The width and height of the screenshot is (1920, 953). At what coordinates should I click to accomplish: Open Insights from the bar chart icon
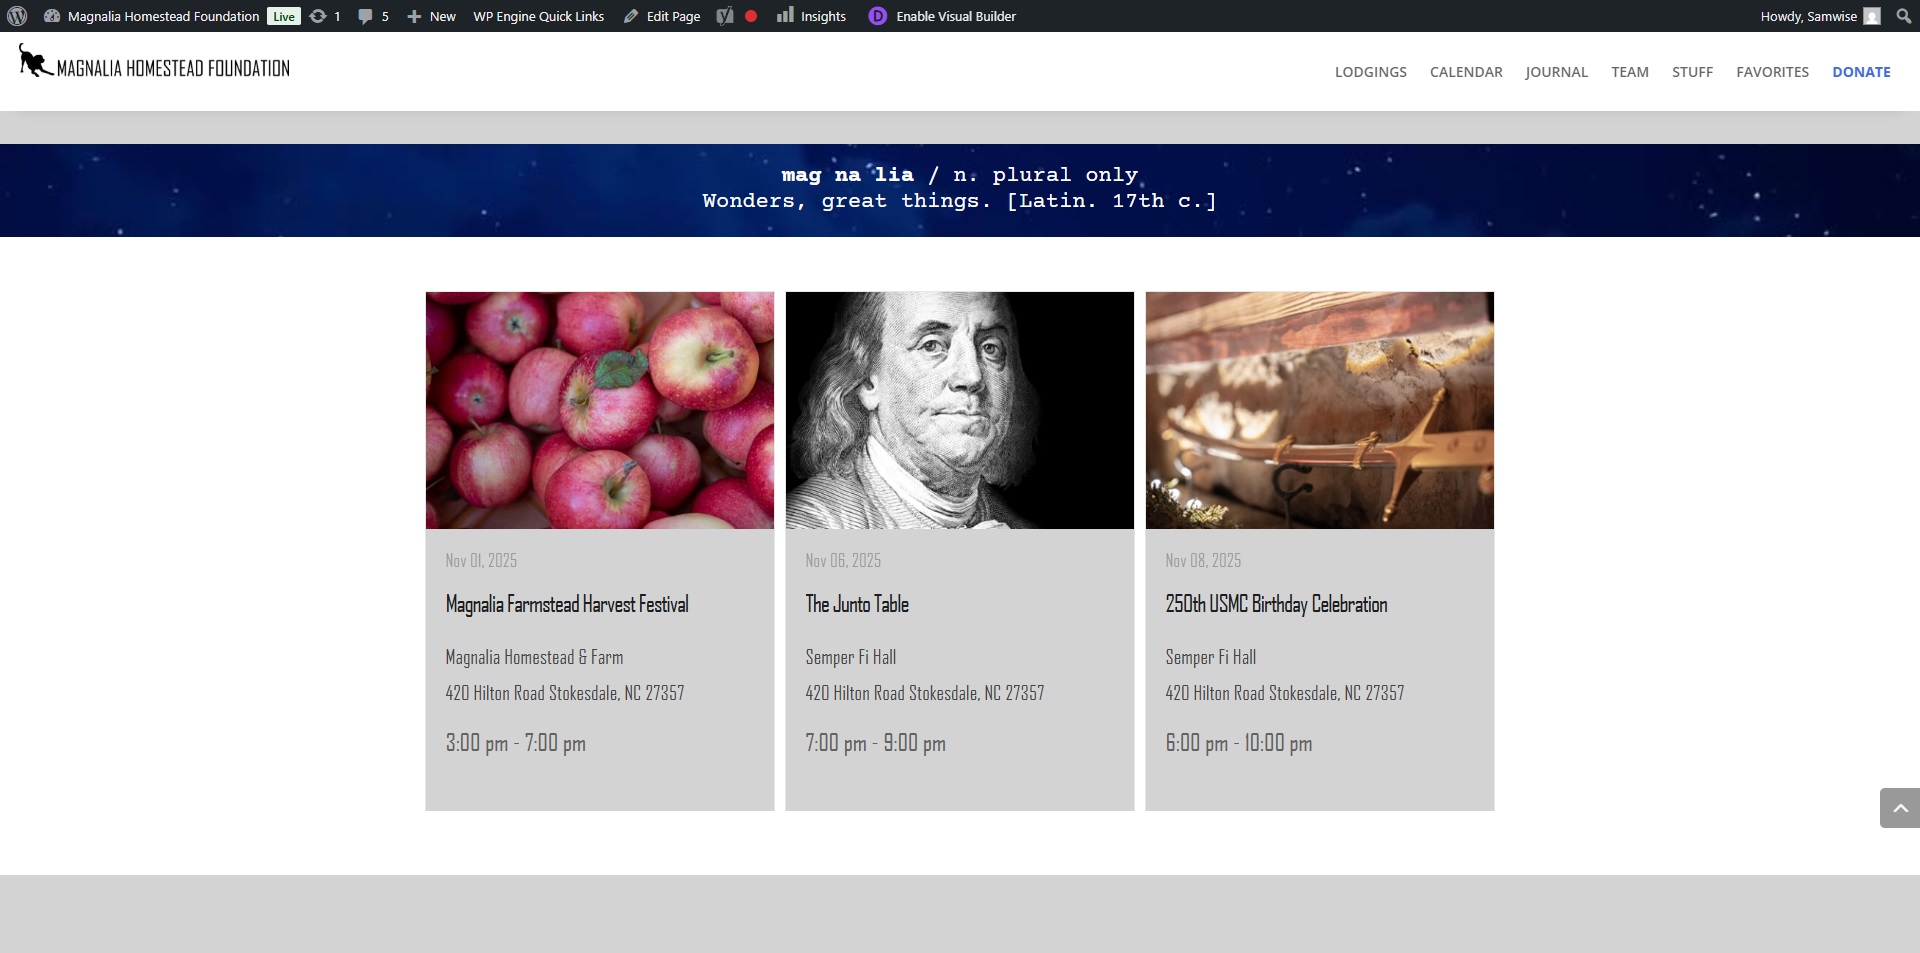(x=812, y=16)
